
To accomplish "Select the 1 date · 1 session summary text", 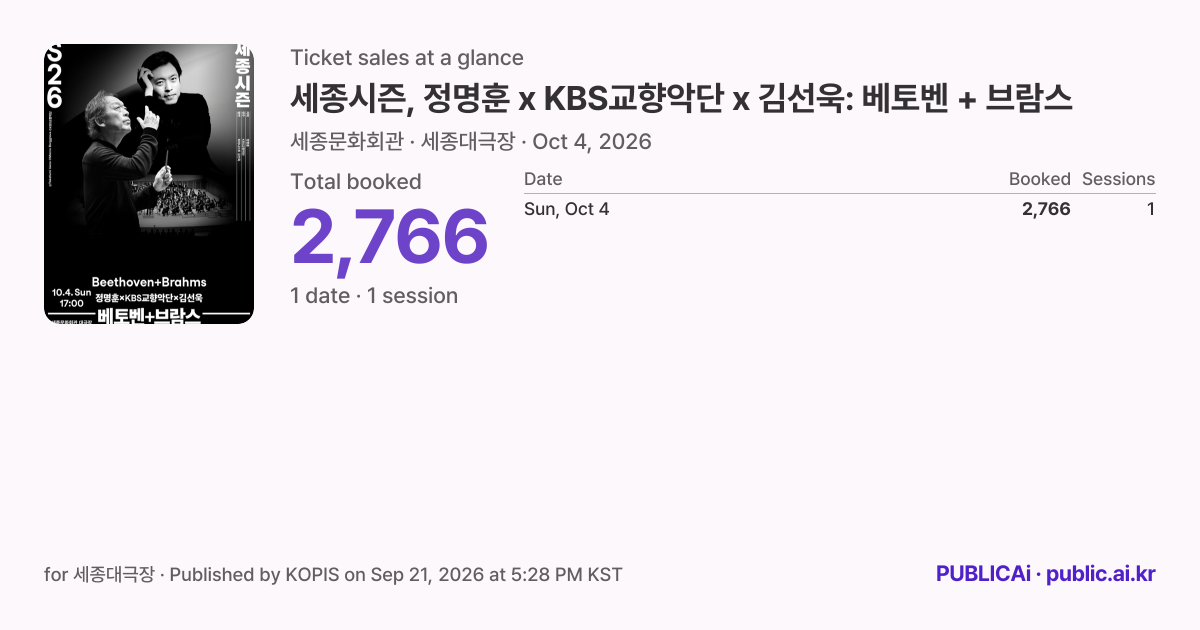I will [374, 296].
